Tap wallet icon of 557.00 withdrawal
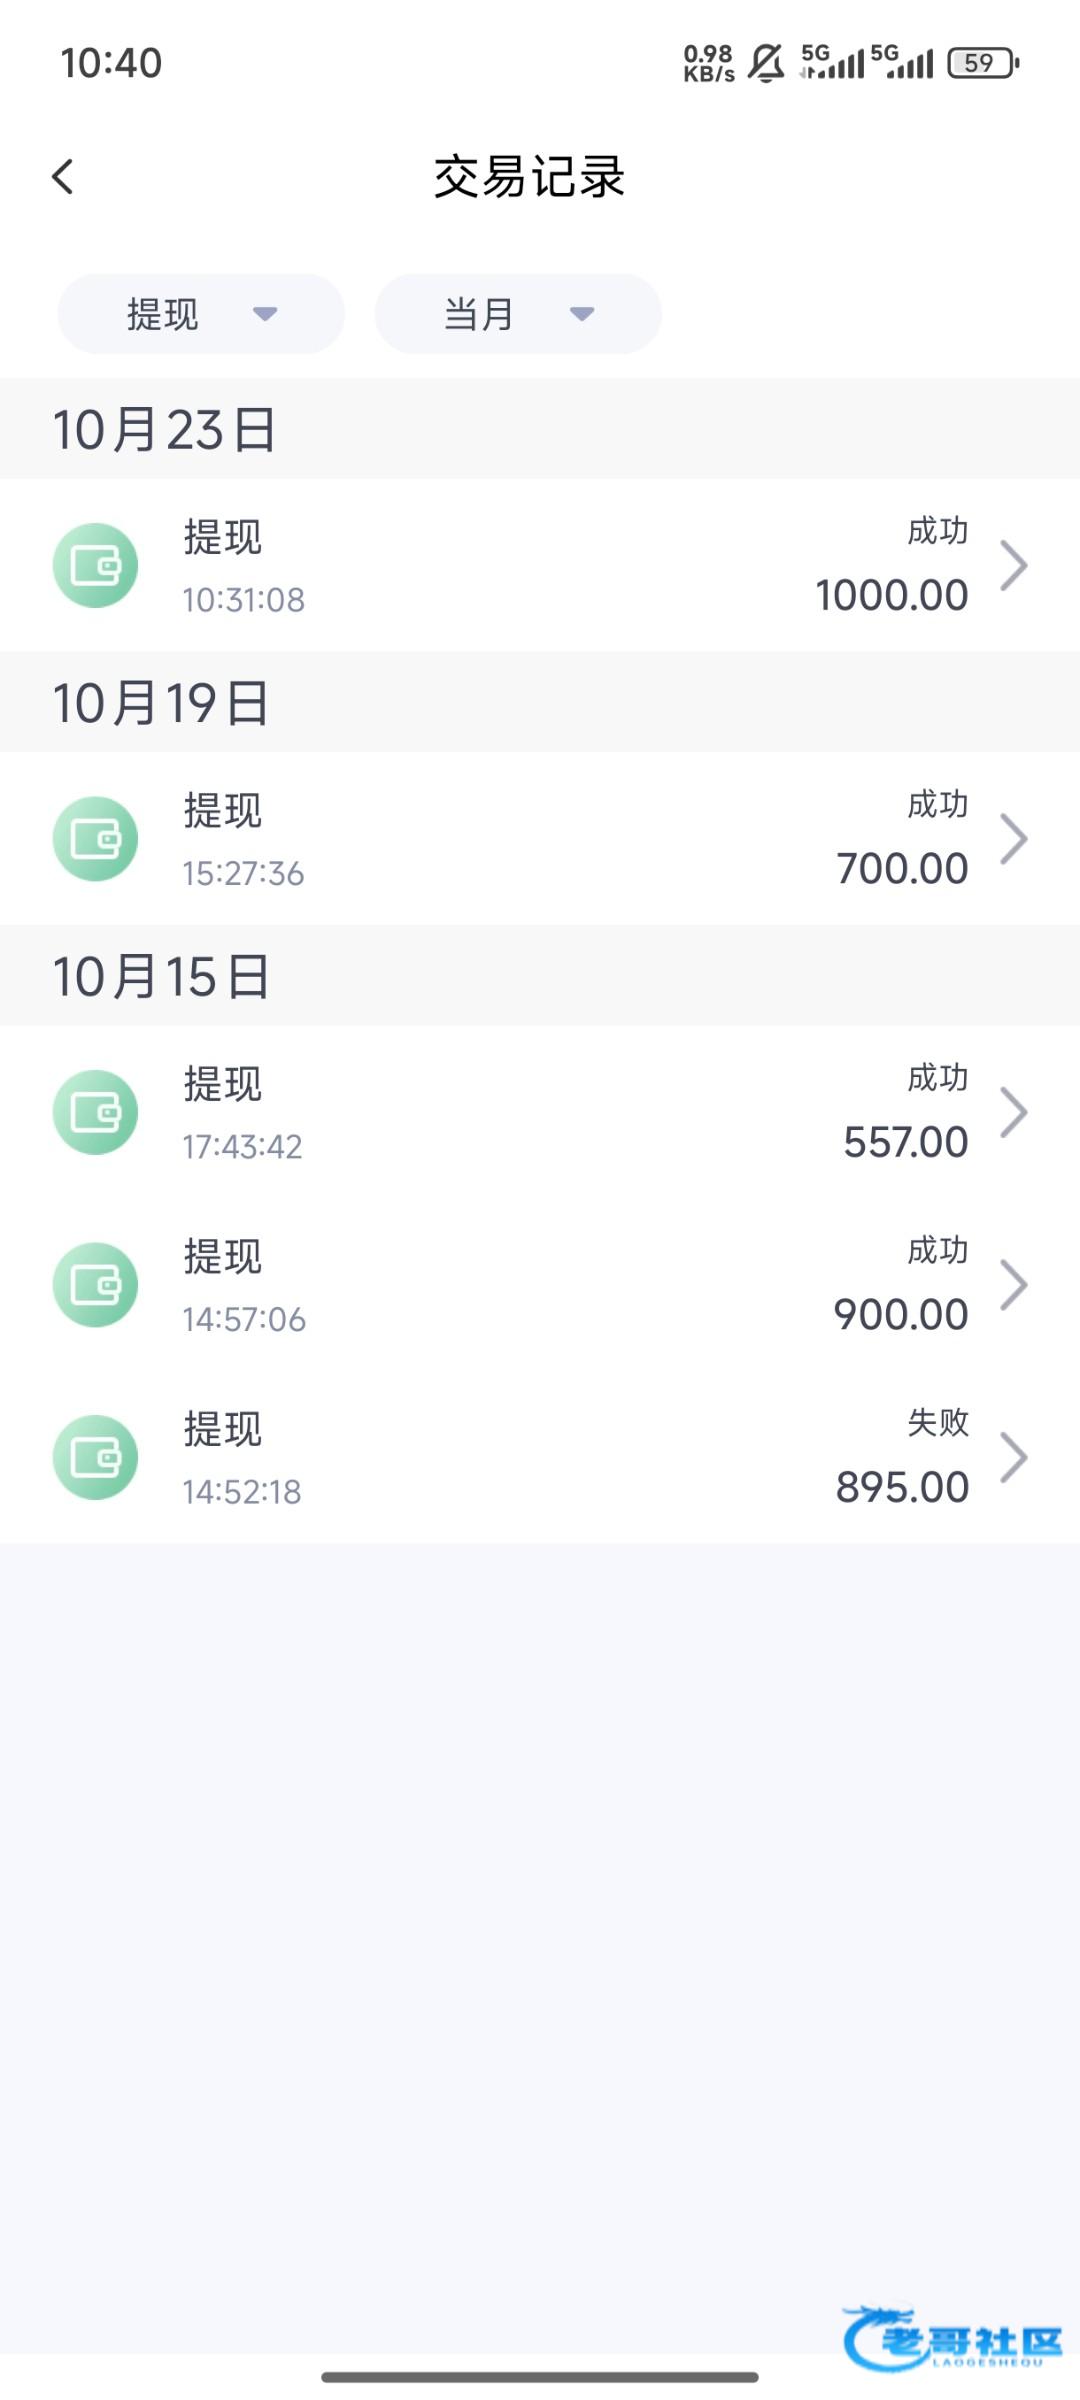This screenshot has width=1080, height=2400. (x=95, y=1112)
